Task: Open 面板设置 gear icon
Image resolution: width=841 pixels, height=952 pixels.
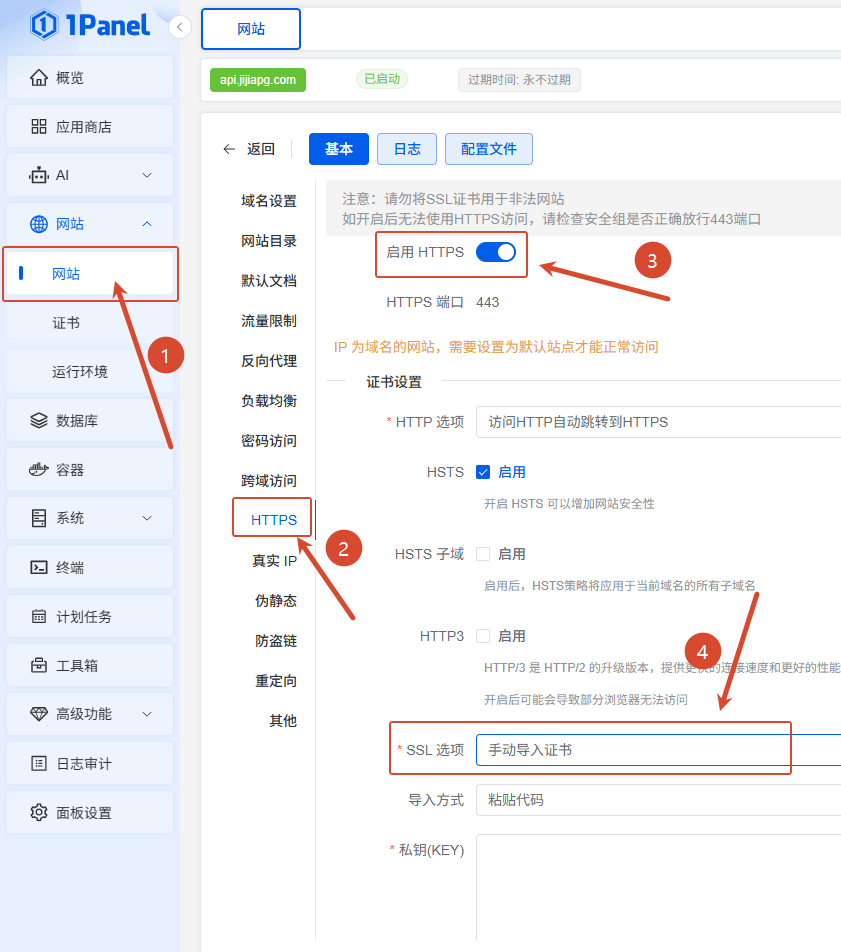Action: [x=39, y=812]
